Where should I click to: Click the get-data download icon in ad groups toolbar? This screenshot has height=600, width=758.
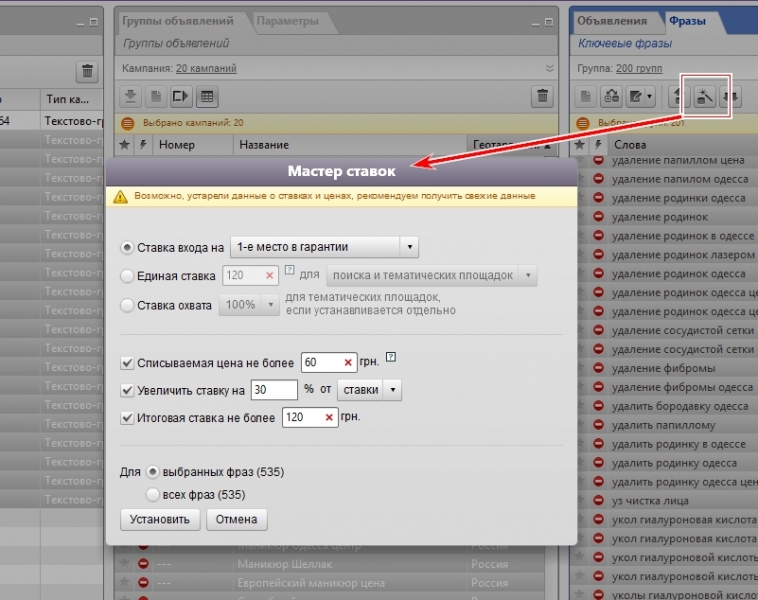point(131,96)
